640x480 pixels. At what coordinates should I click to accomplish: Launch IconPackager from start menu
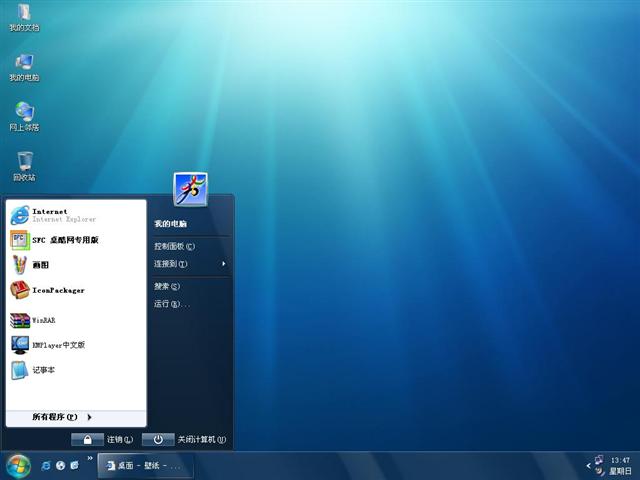coord(76,290)
